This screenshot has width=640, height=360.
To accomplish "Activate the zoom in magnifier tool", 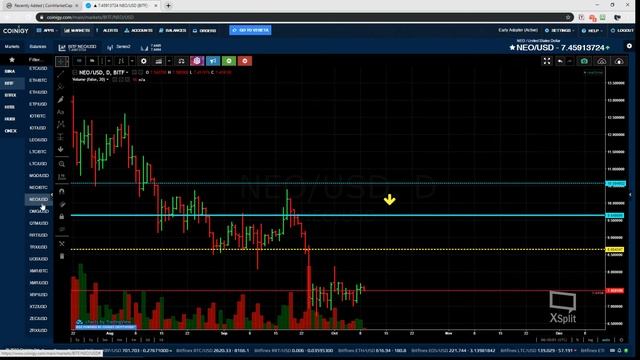I will pyautogui.click(x=62, y=164).
